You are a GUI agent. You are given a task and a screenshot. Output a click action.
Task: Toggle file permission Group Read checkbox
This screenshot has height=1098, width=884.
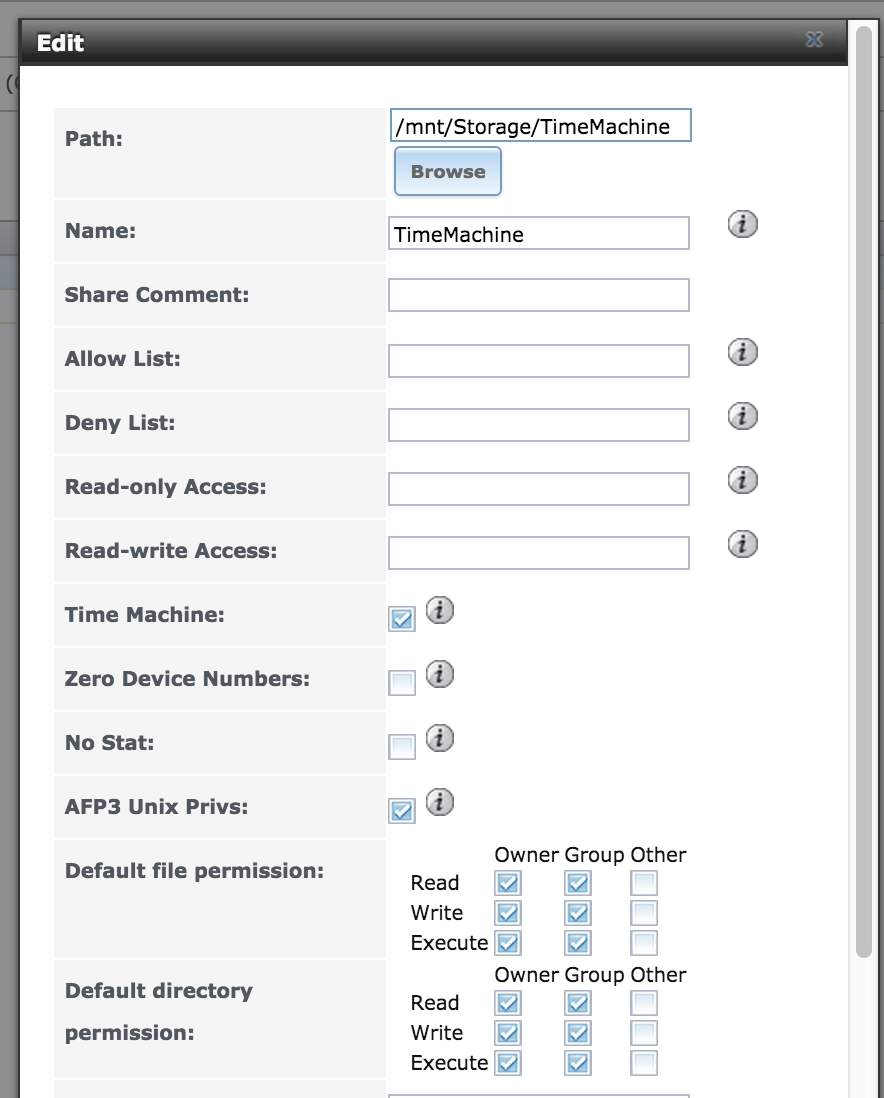(578, 883)
